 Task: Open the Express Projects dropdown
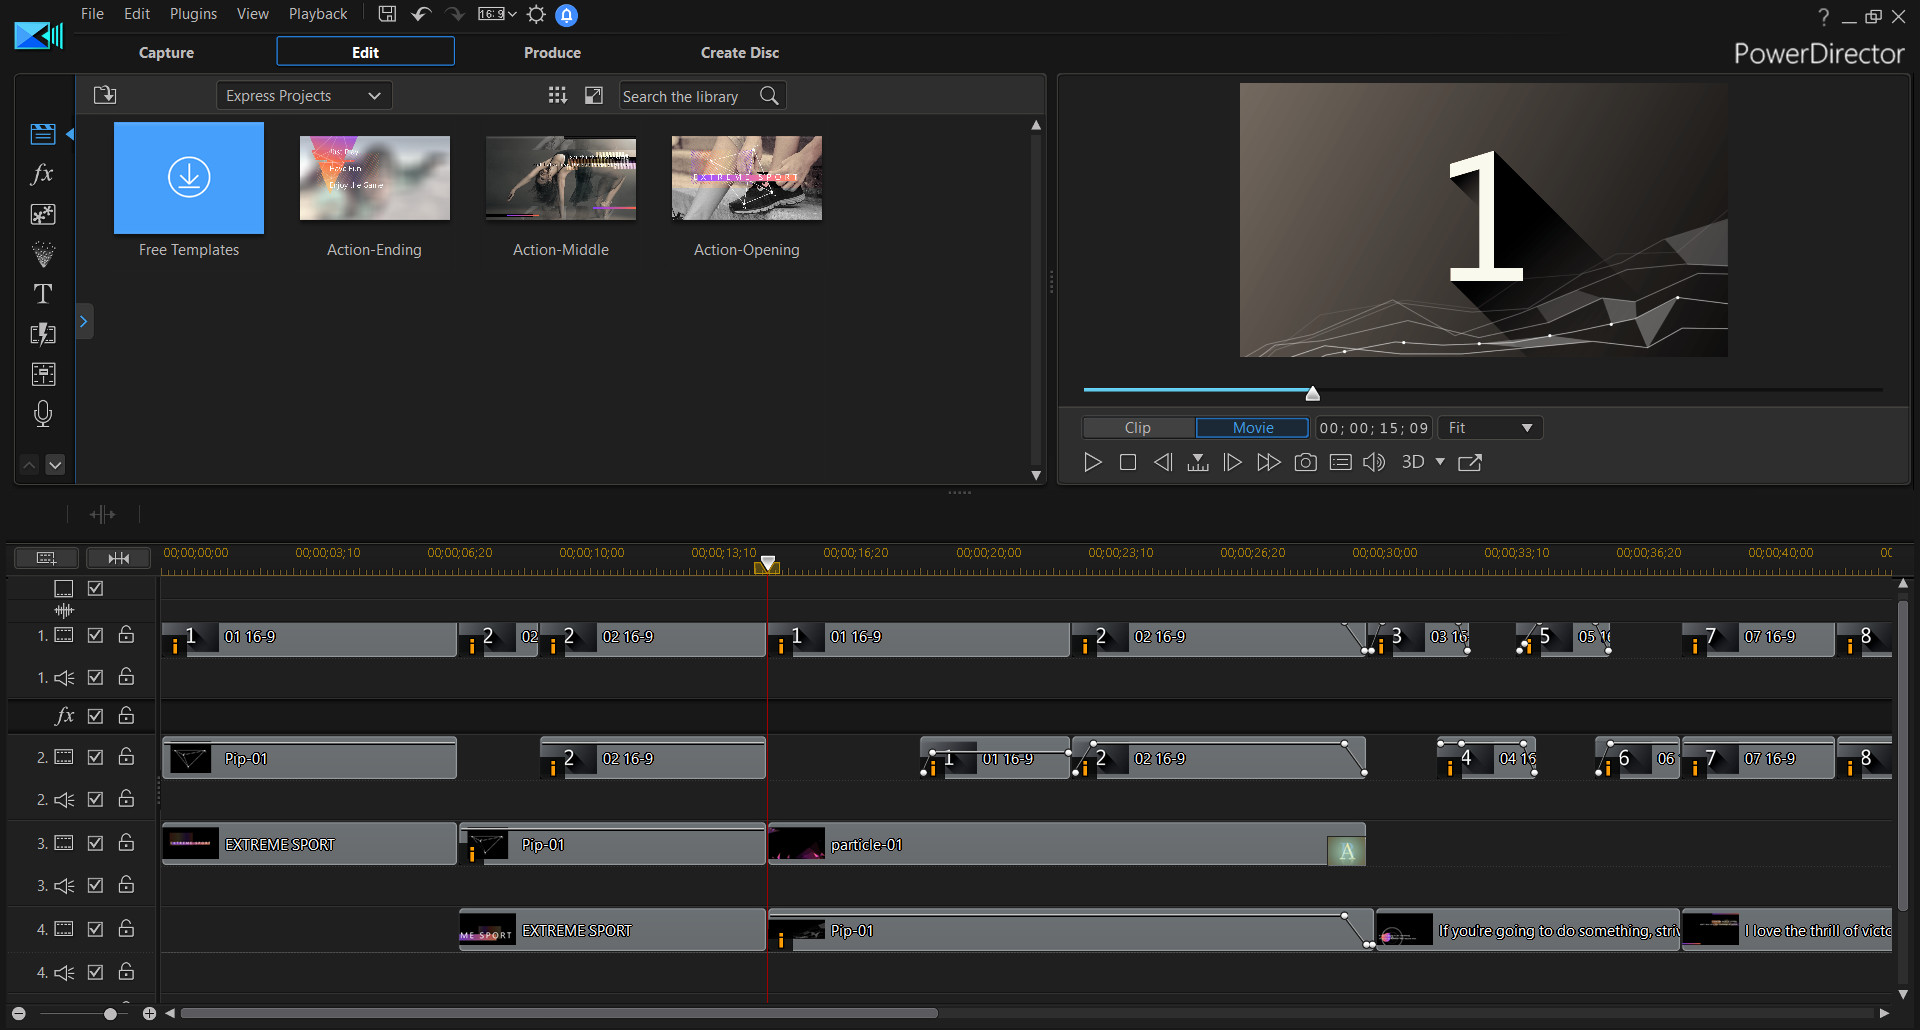[303, 95]
